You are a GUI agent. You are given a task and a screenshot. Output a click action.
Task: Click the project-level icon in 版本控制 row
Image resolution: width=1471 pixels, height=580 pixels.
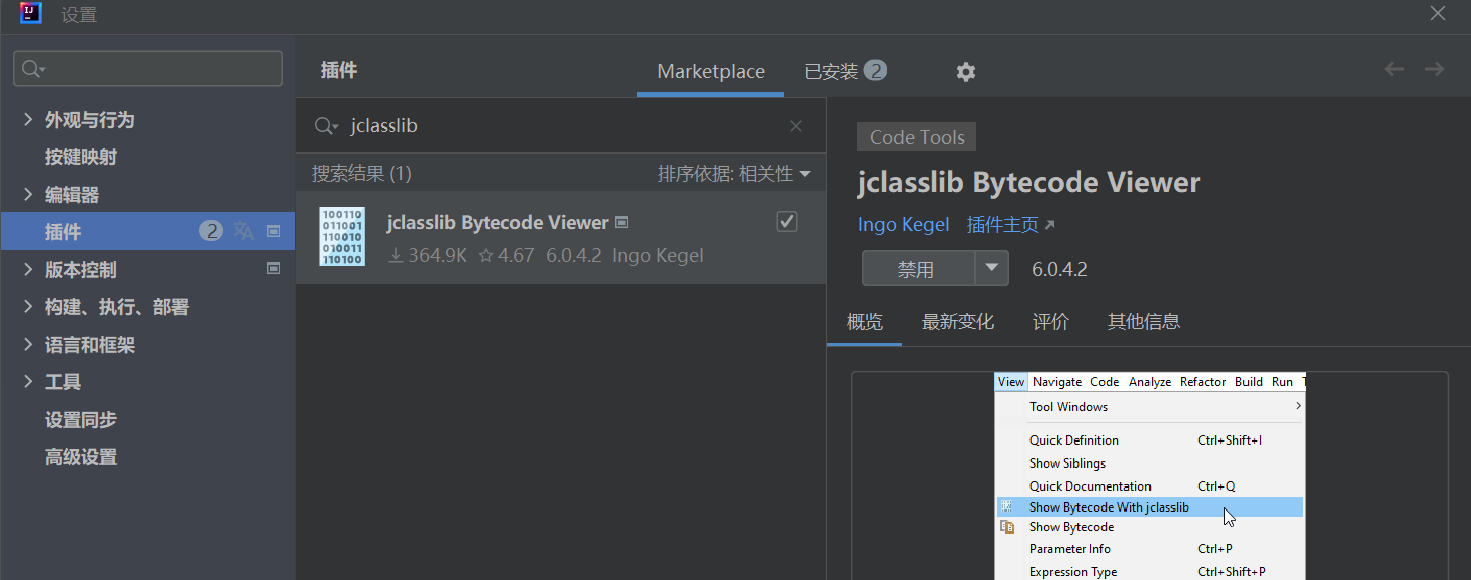[x=273, y=269]
